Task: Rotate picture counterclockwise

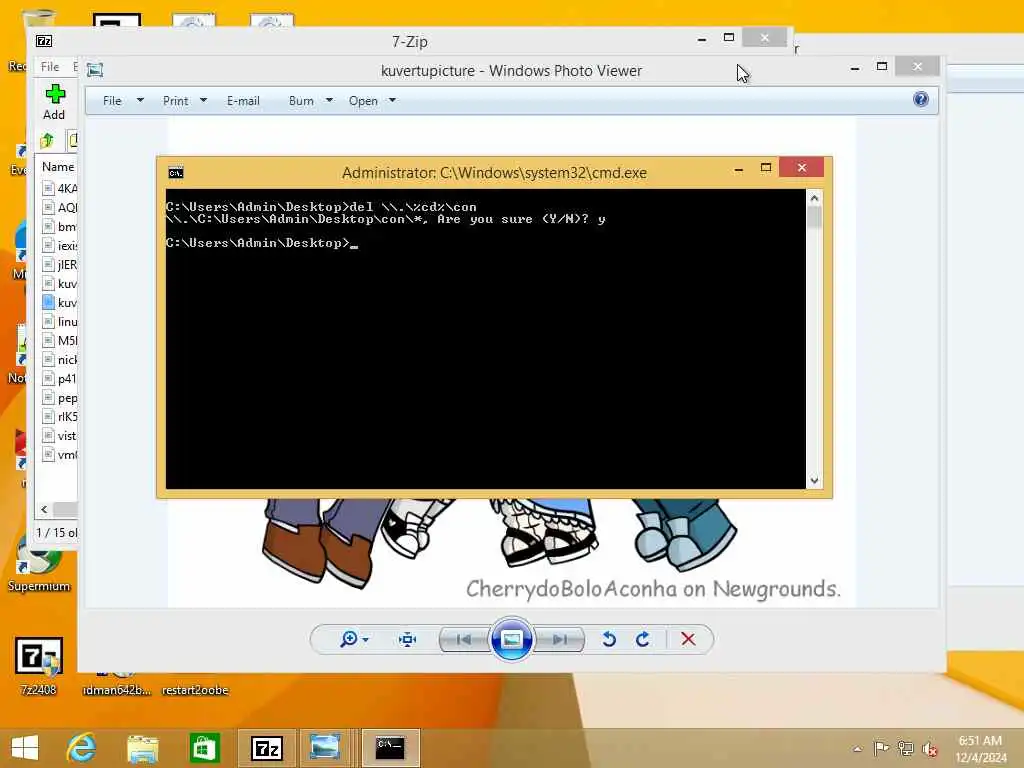Action: click(609, 639)
